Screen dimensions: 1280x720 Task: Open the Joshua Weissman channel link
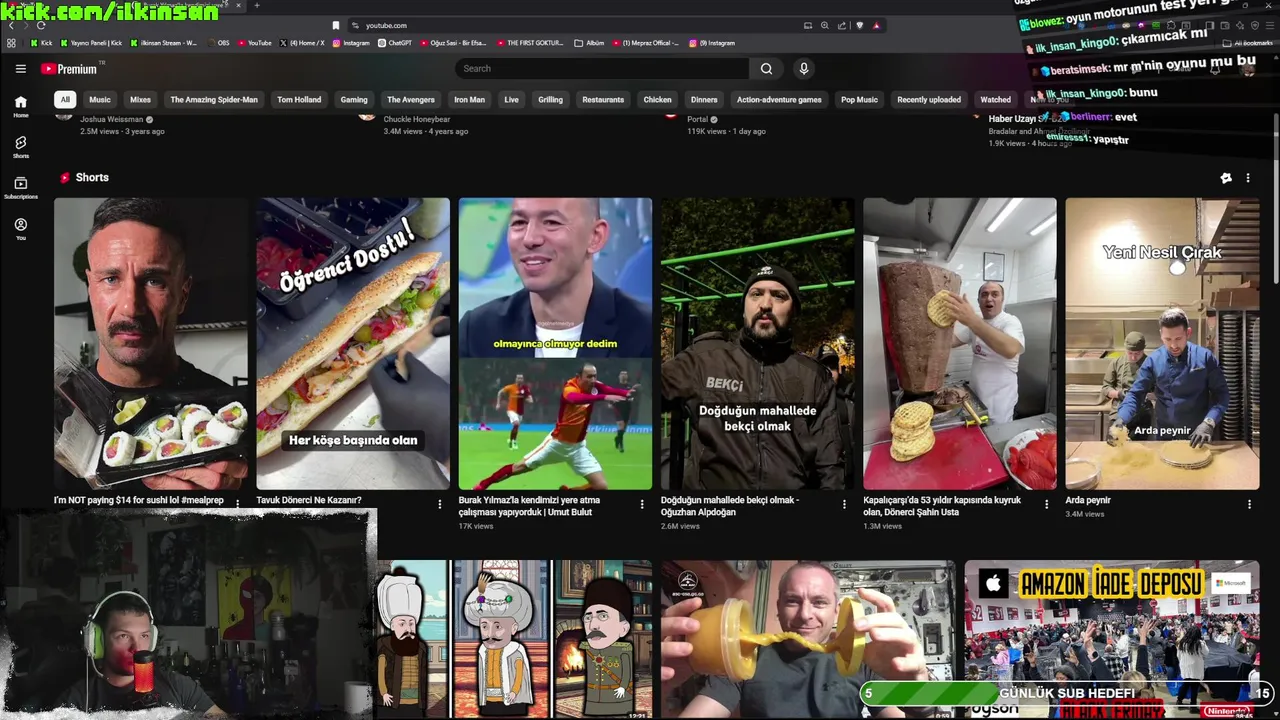(x=111, y=120)
